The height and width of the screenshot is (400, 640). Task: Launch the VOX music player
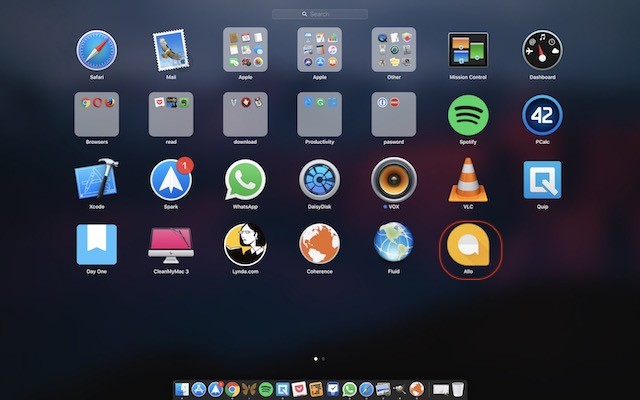[x=394, y=180]
